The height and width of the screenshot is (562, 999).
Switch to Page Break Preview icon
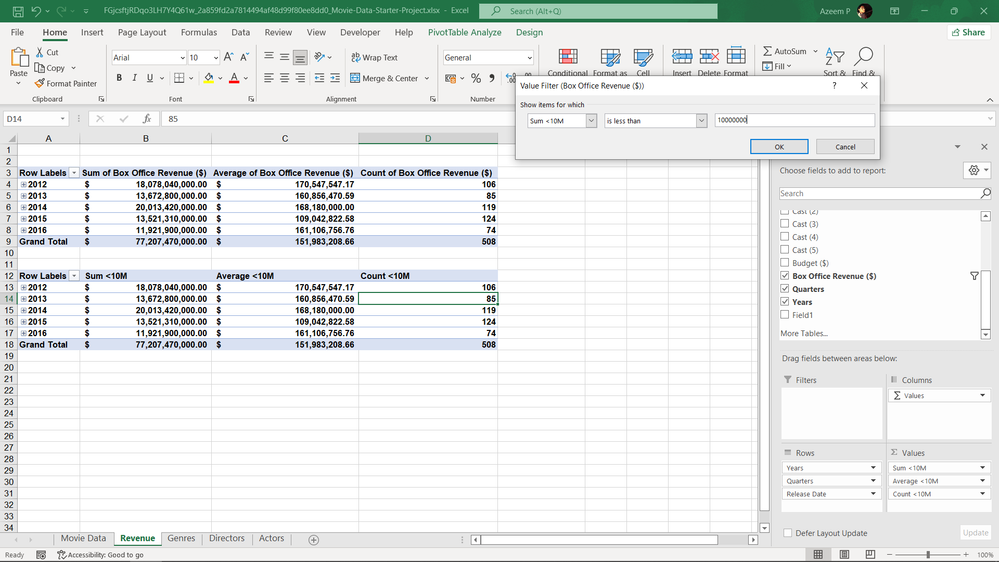pyautogui.click(x=870, y=554)
